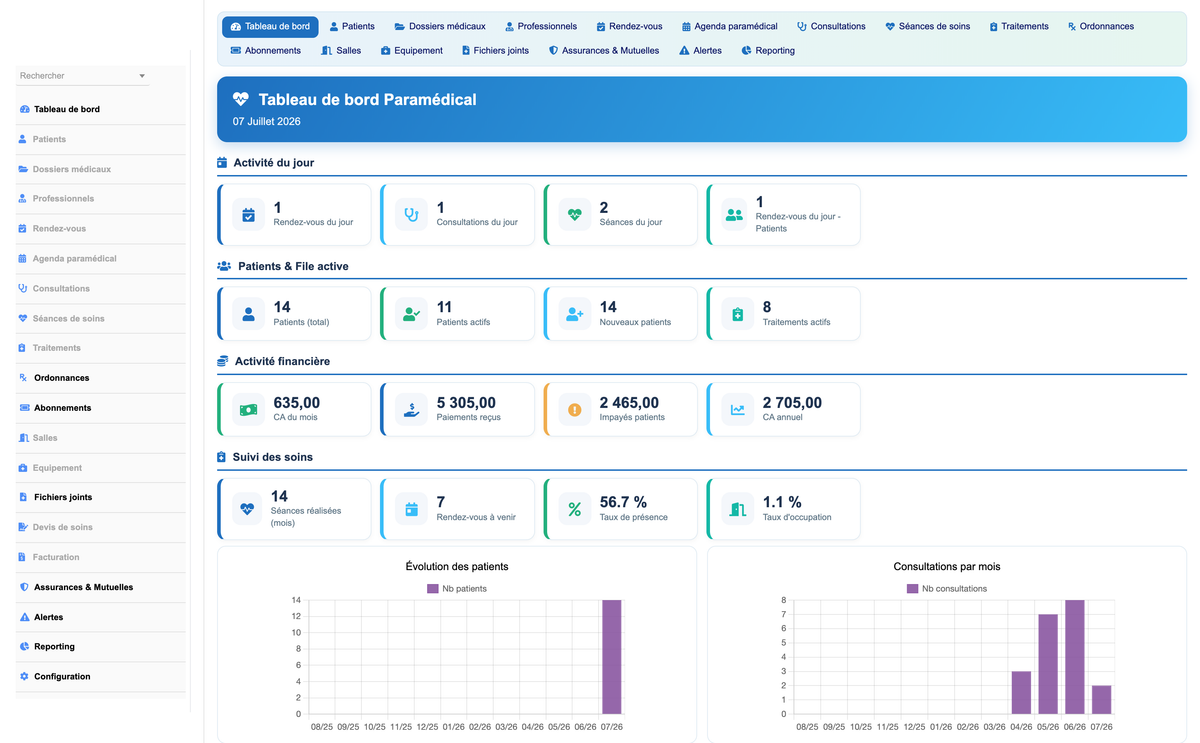Click the sidebar Reporting pie chart icon

[x=24, y=647]
